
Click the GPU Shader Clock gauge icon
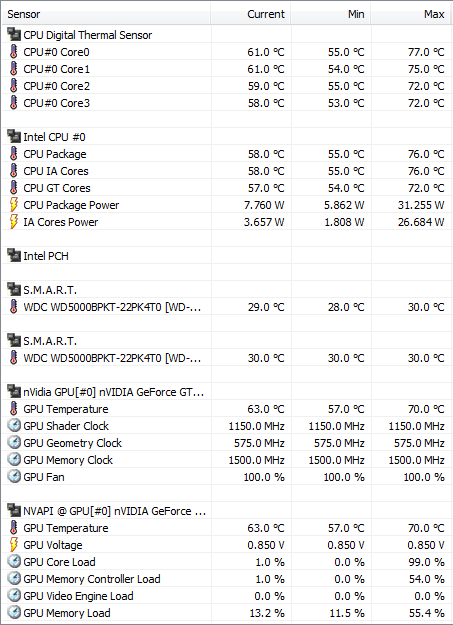coord(14,426)
